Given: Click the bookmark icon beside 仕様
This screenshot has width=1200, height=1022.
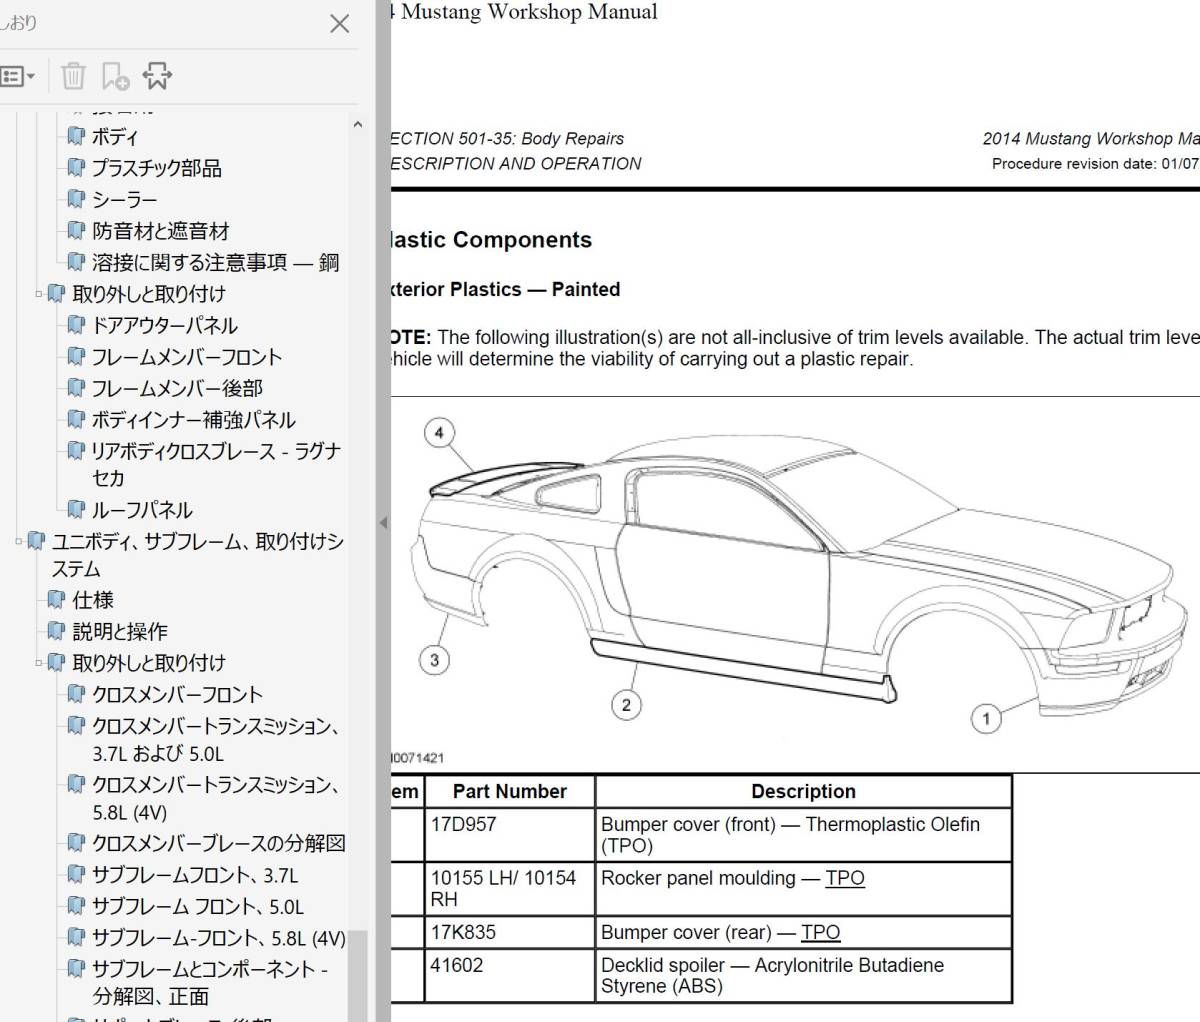Looking at the screenshot, I should pyautogui.click(x=57, y=600).
